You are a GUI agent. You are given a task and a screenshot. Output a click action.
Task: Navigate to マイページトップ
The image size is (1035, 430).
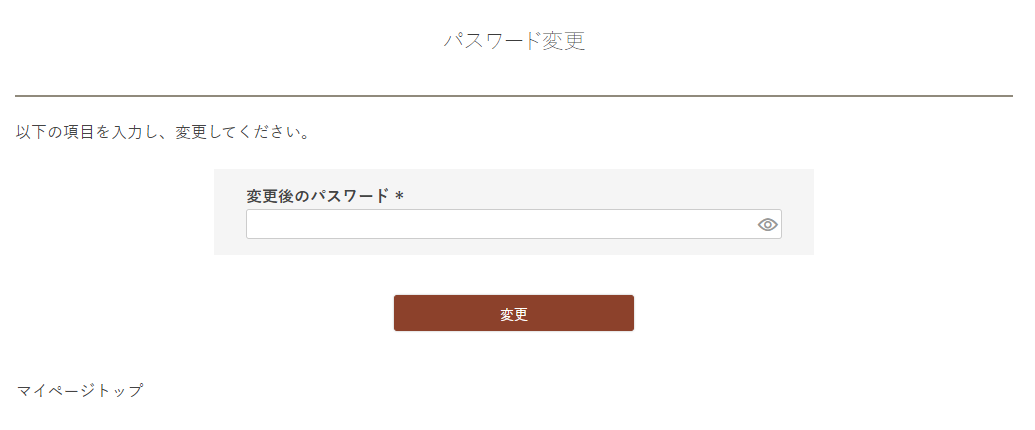point(80,391)
